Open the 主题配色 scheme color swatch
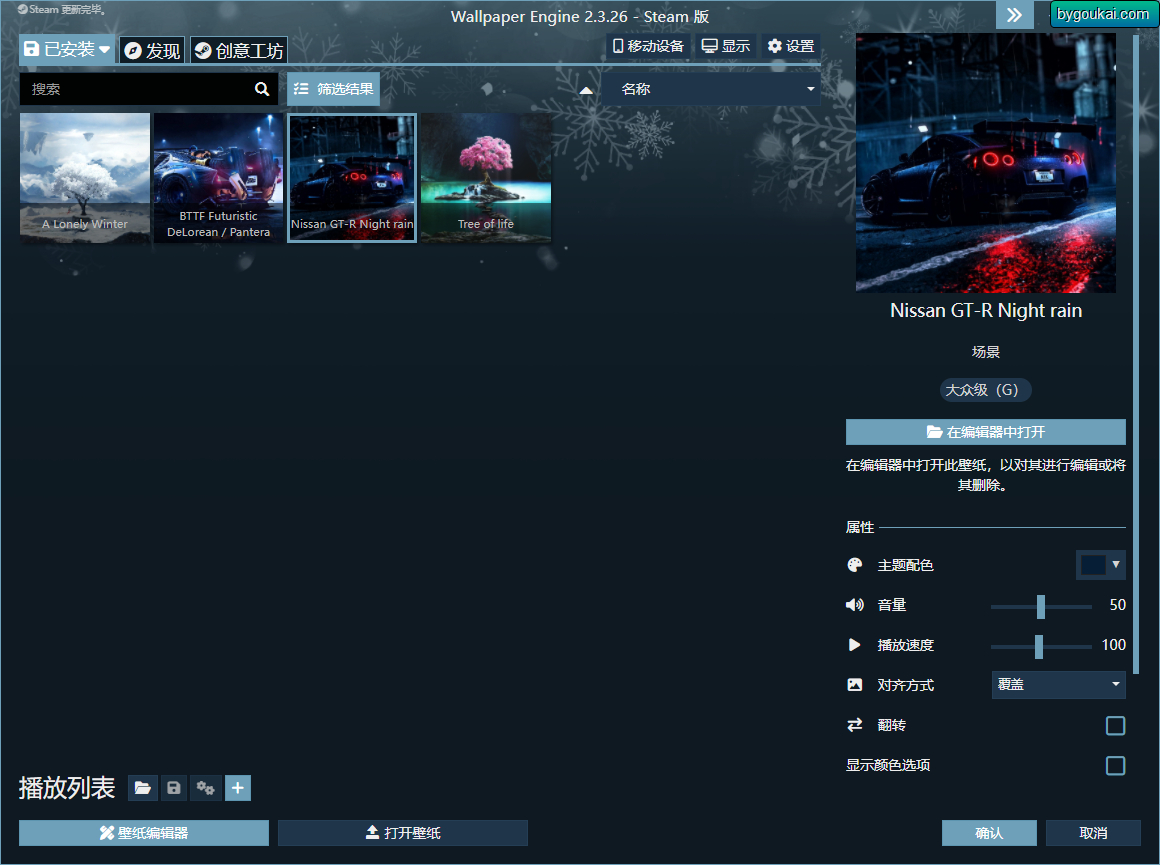Viewport: 1160px width, 865px height. (1100, 565)
